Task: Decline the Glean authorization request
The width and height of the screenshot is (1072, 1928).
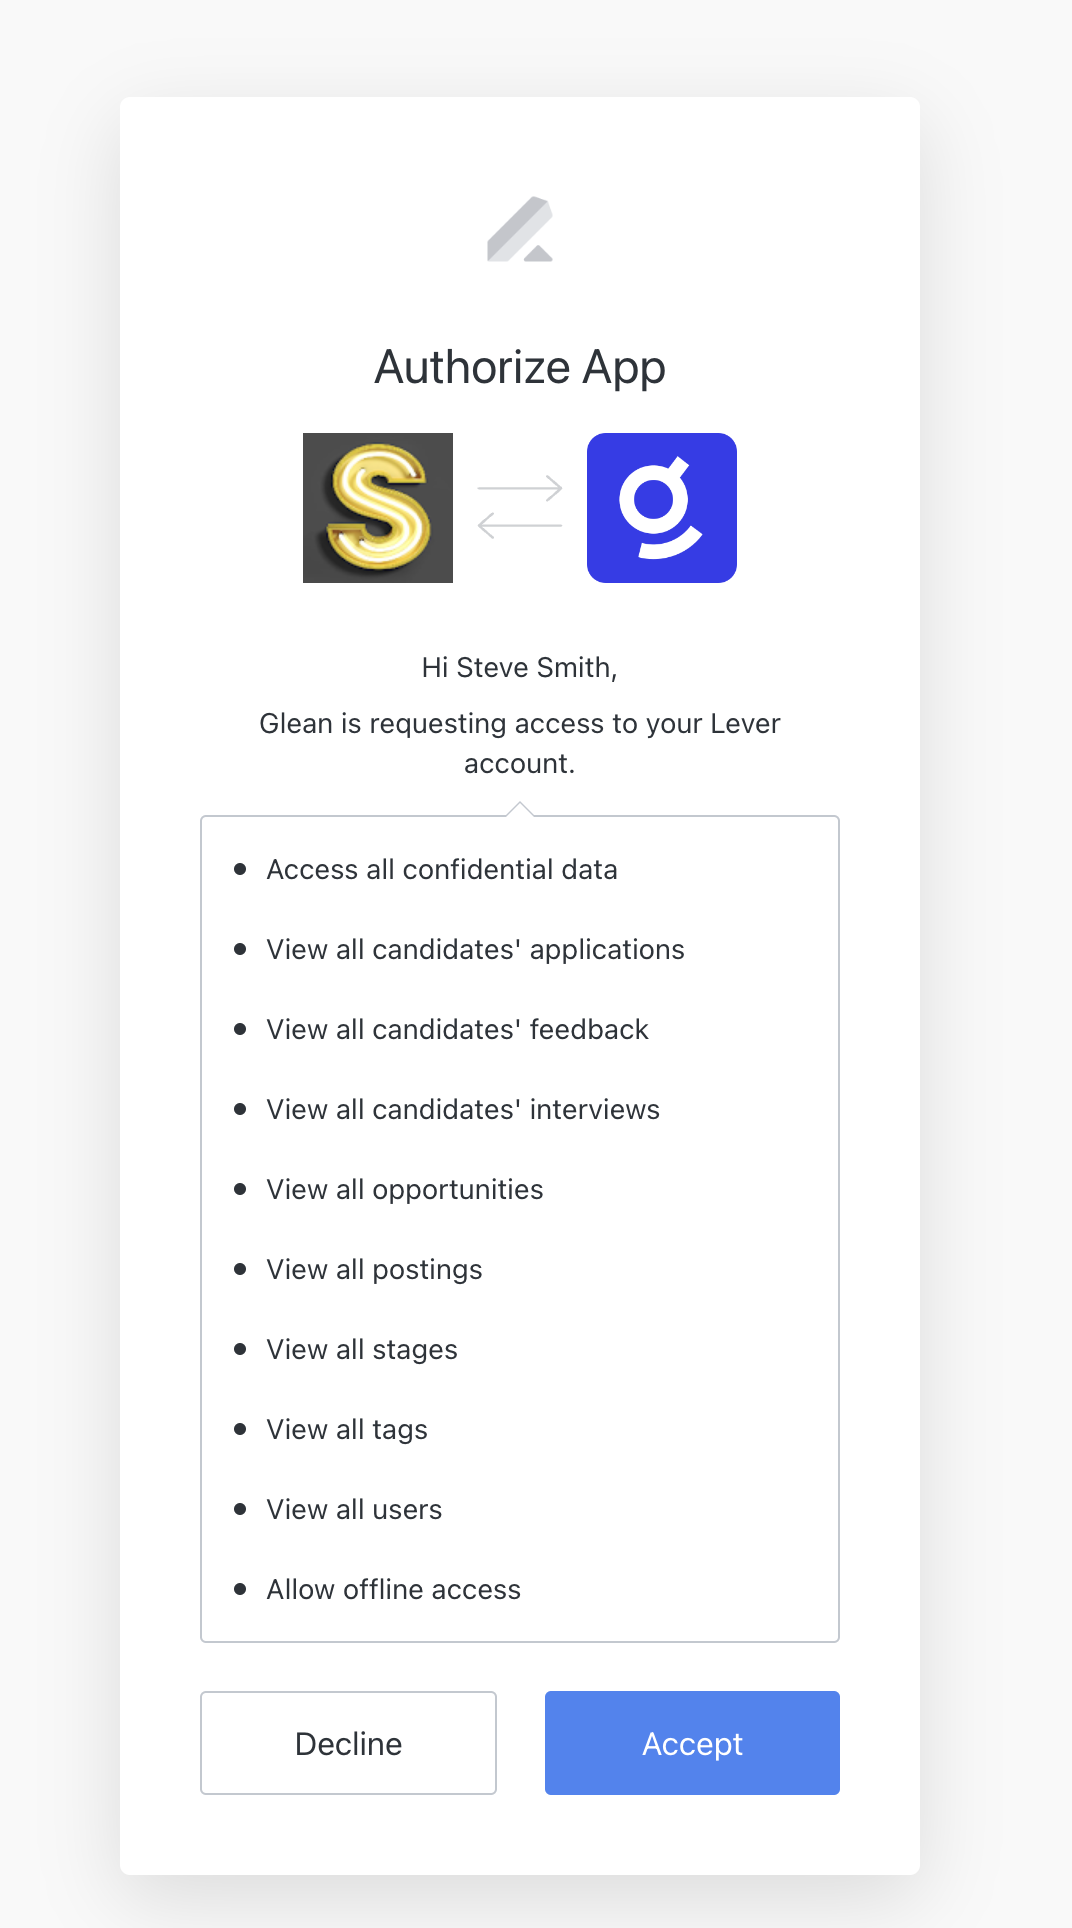Action: pyautogui.click(x=347, y=1743)
